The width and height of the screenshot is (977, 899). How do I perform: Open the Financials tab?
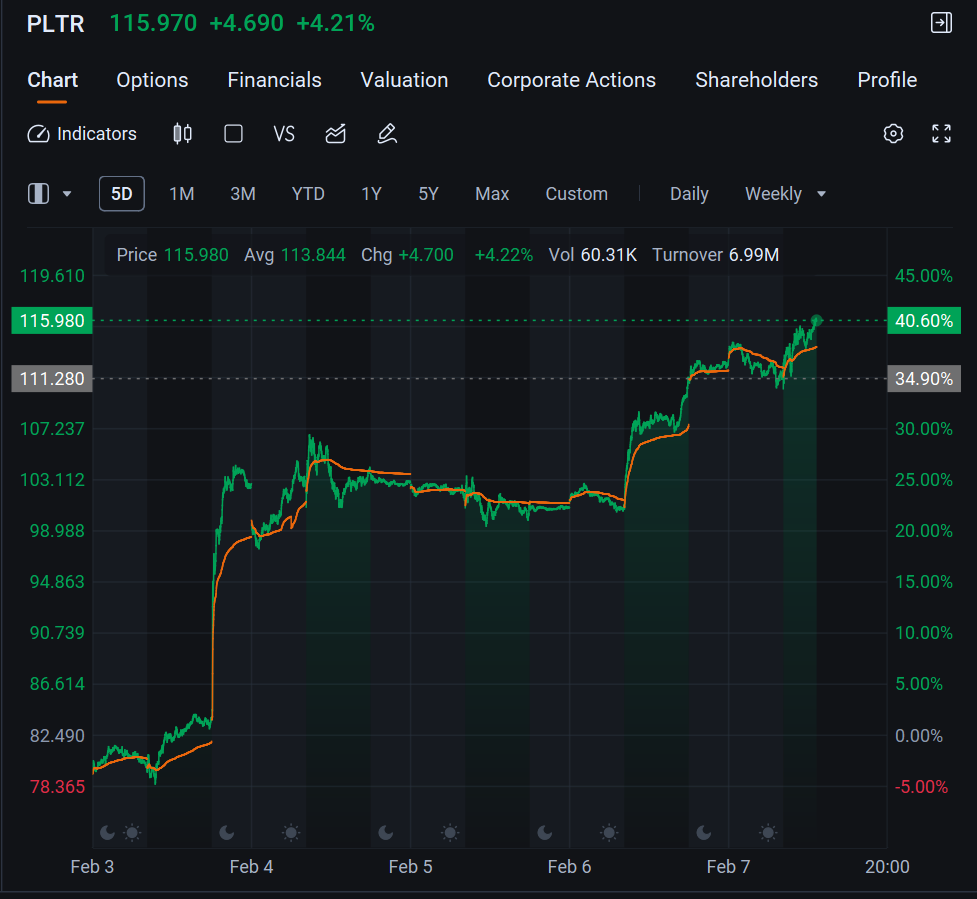(x=274, y=80)
